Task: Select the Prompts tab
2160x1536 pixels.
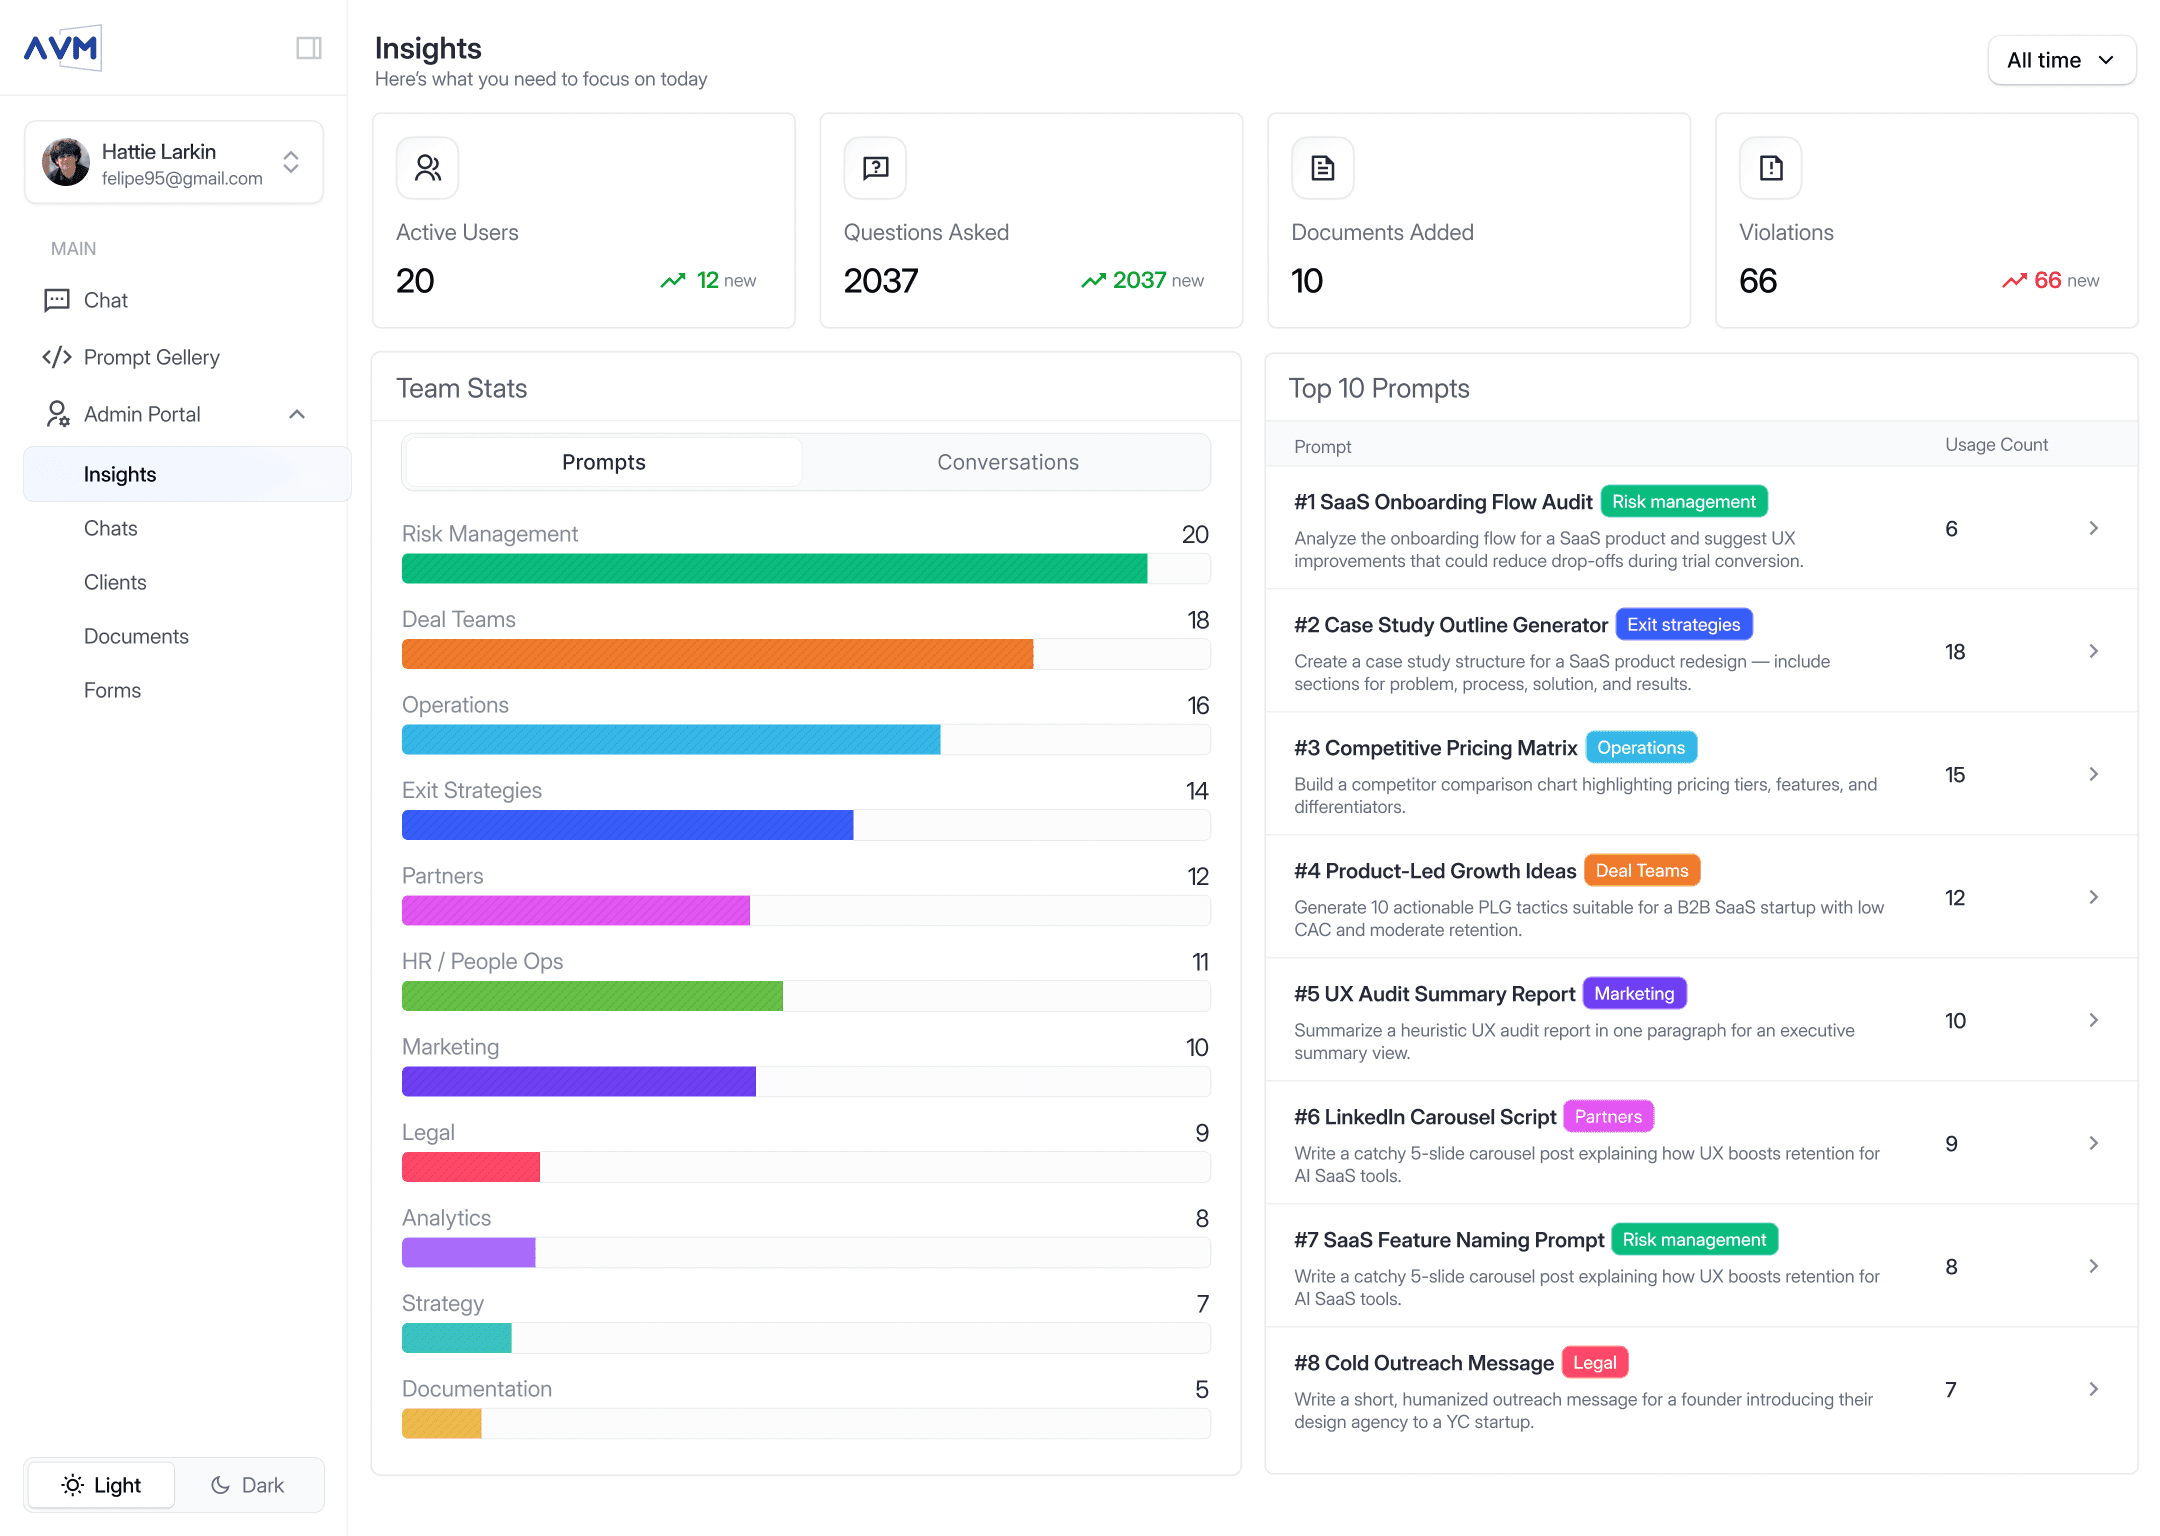Action: (603, 462)
